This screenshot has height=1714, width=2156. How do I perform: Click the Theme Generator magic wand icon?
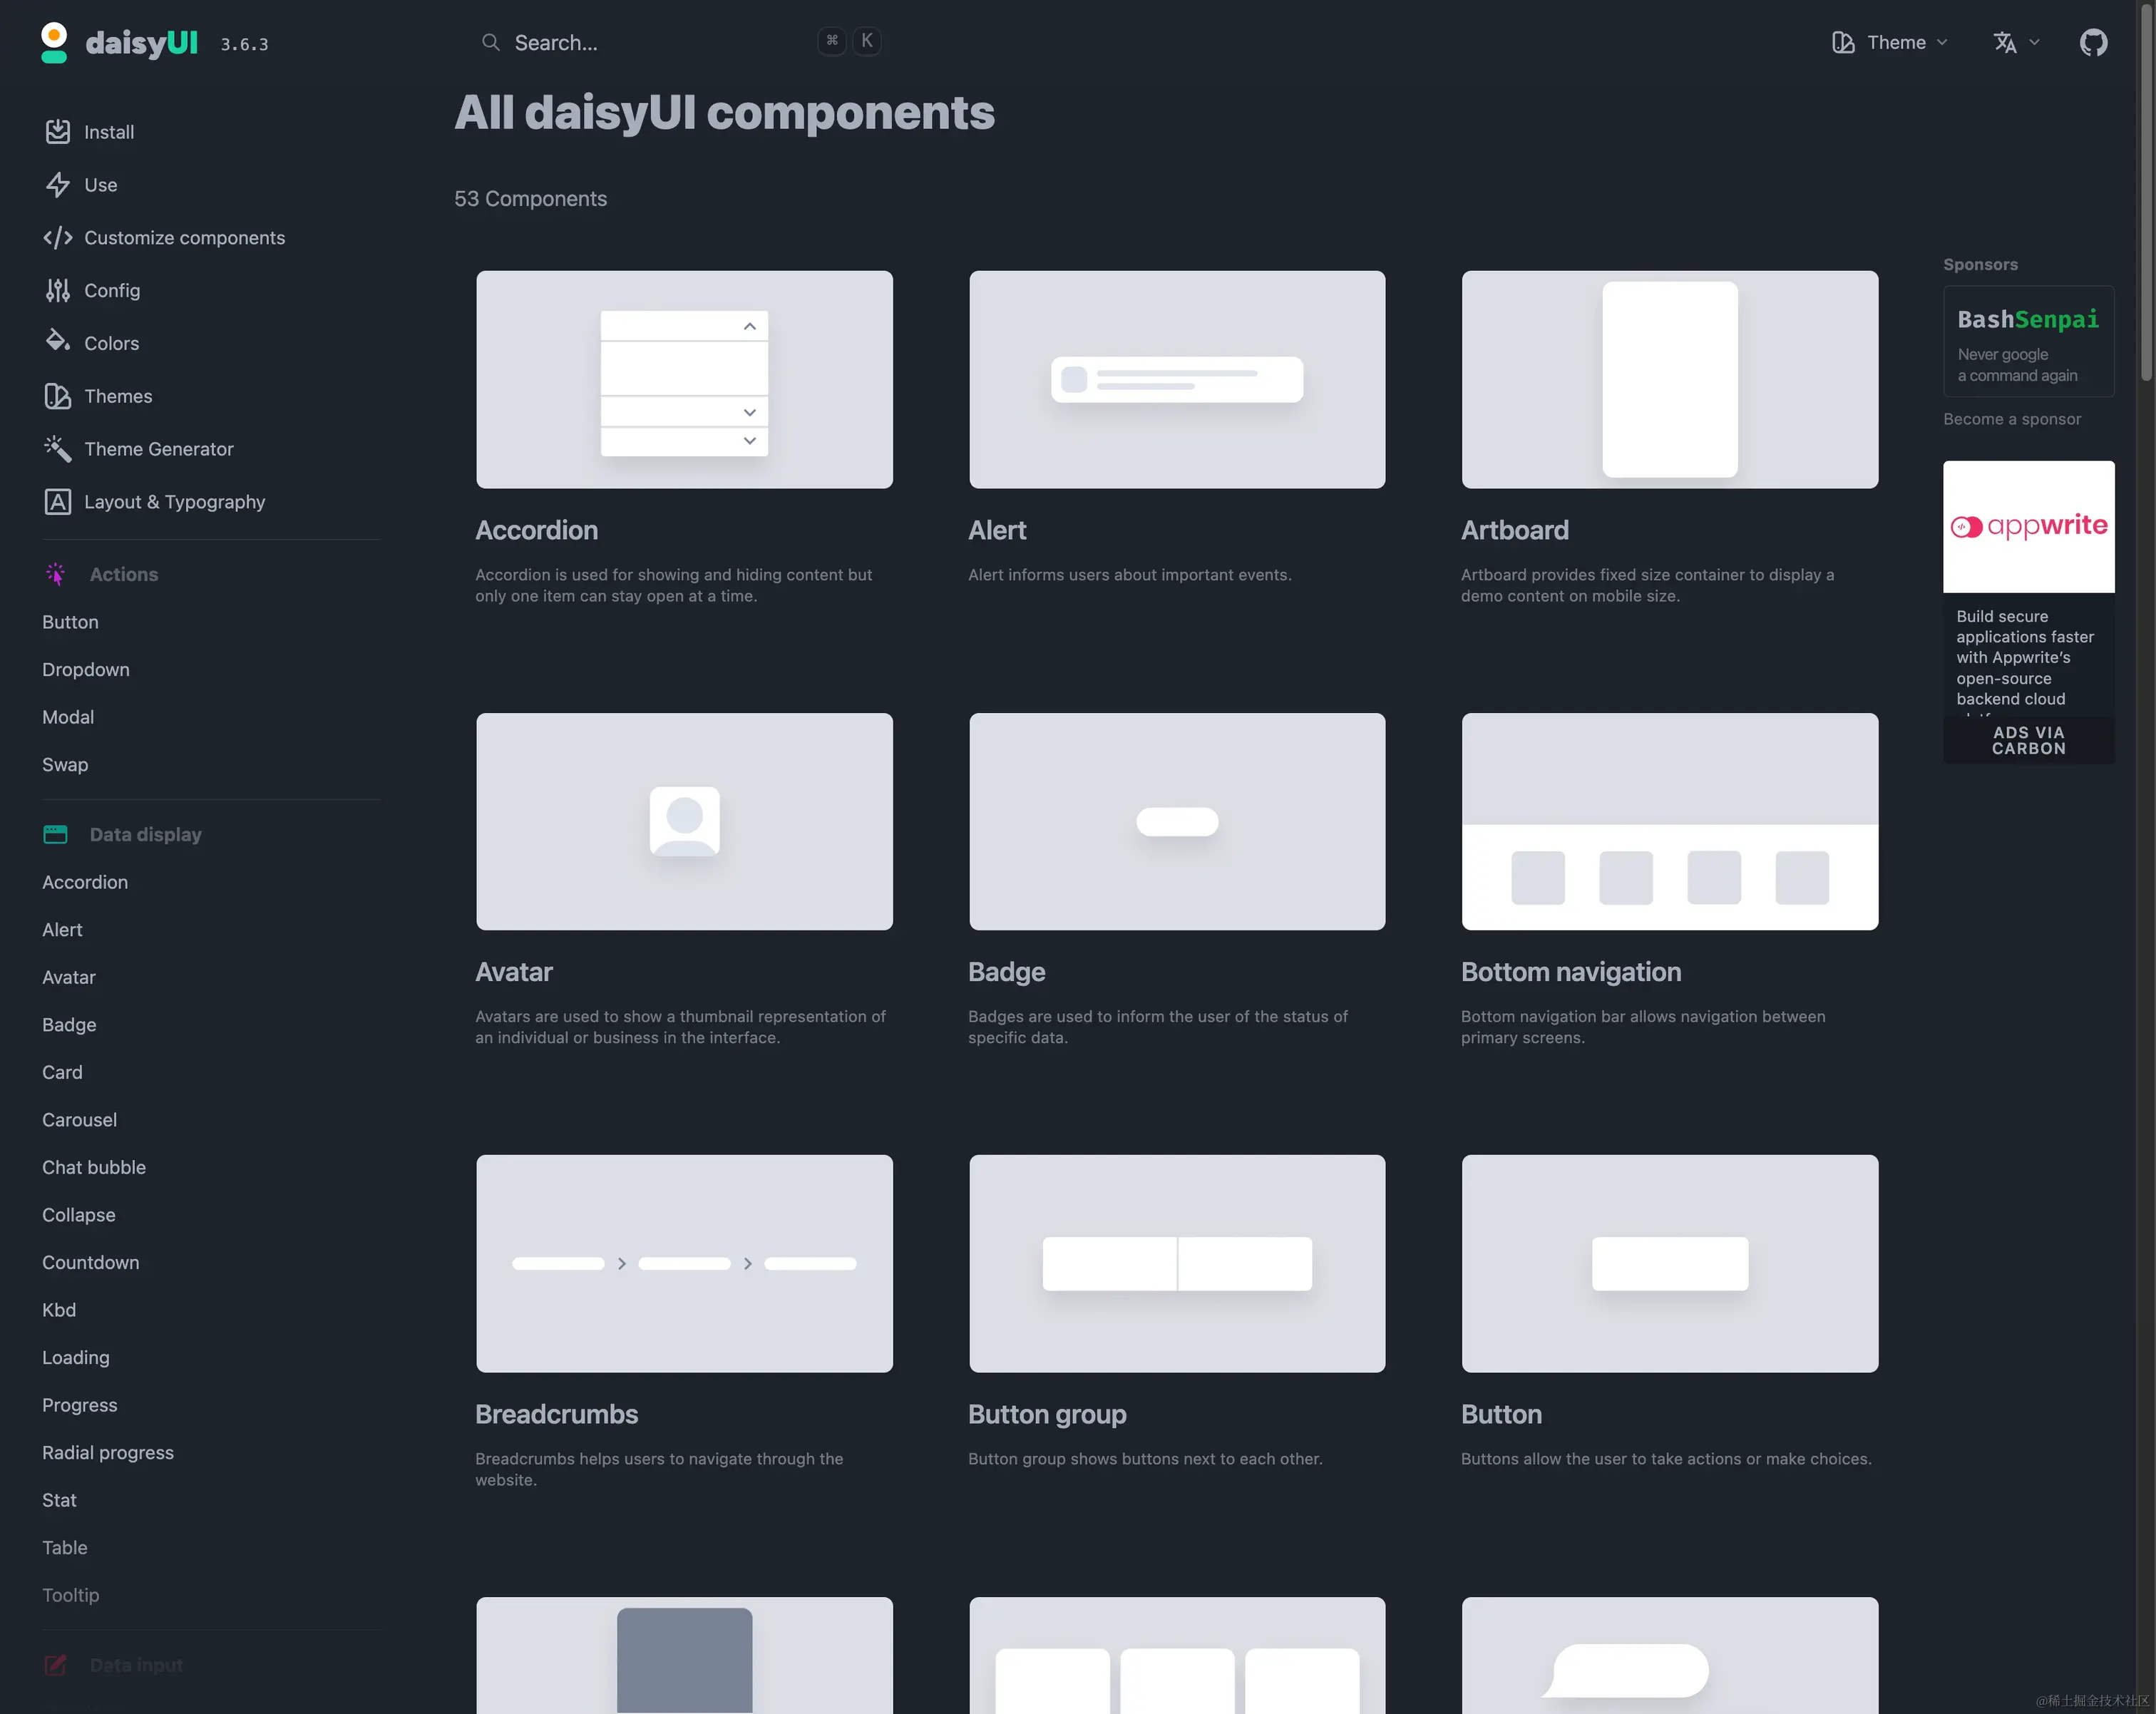coord(58,449)
